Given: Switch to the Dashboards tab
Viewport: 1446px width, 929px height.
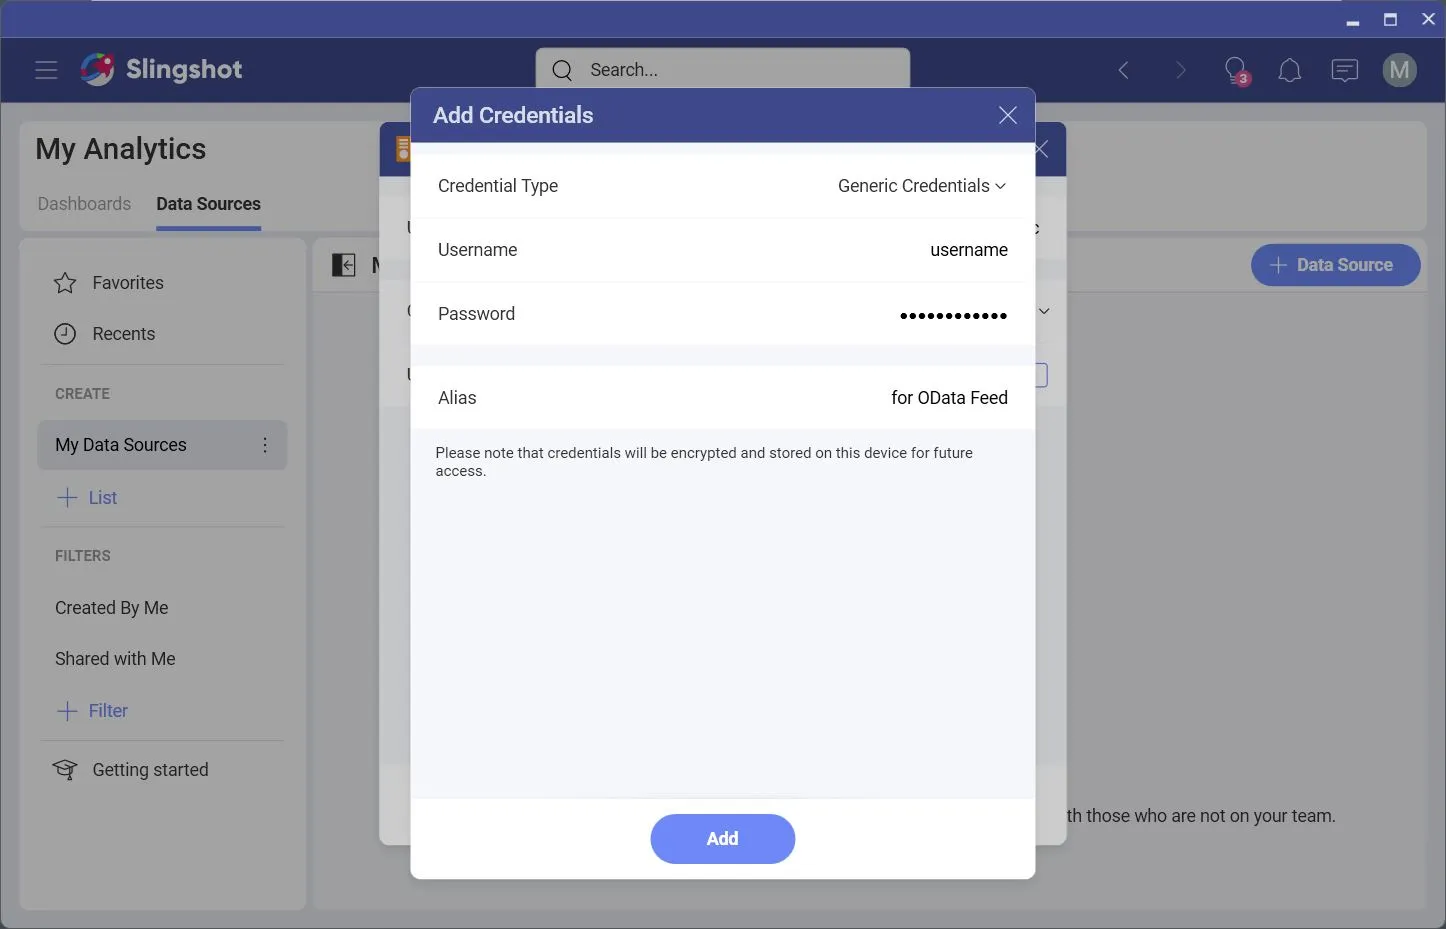Looking at the screenshot, I should click(84, 204).
